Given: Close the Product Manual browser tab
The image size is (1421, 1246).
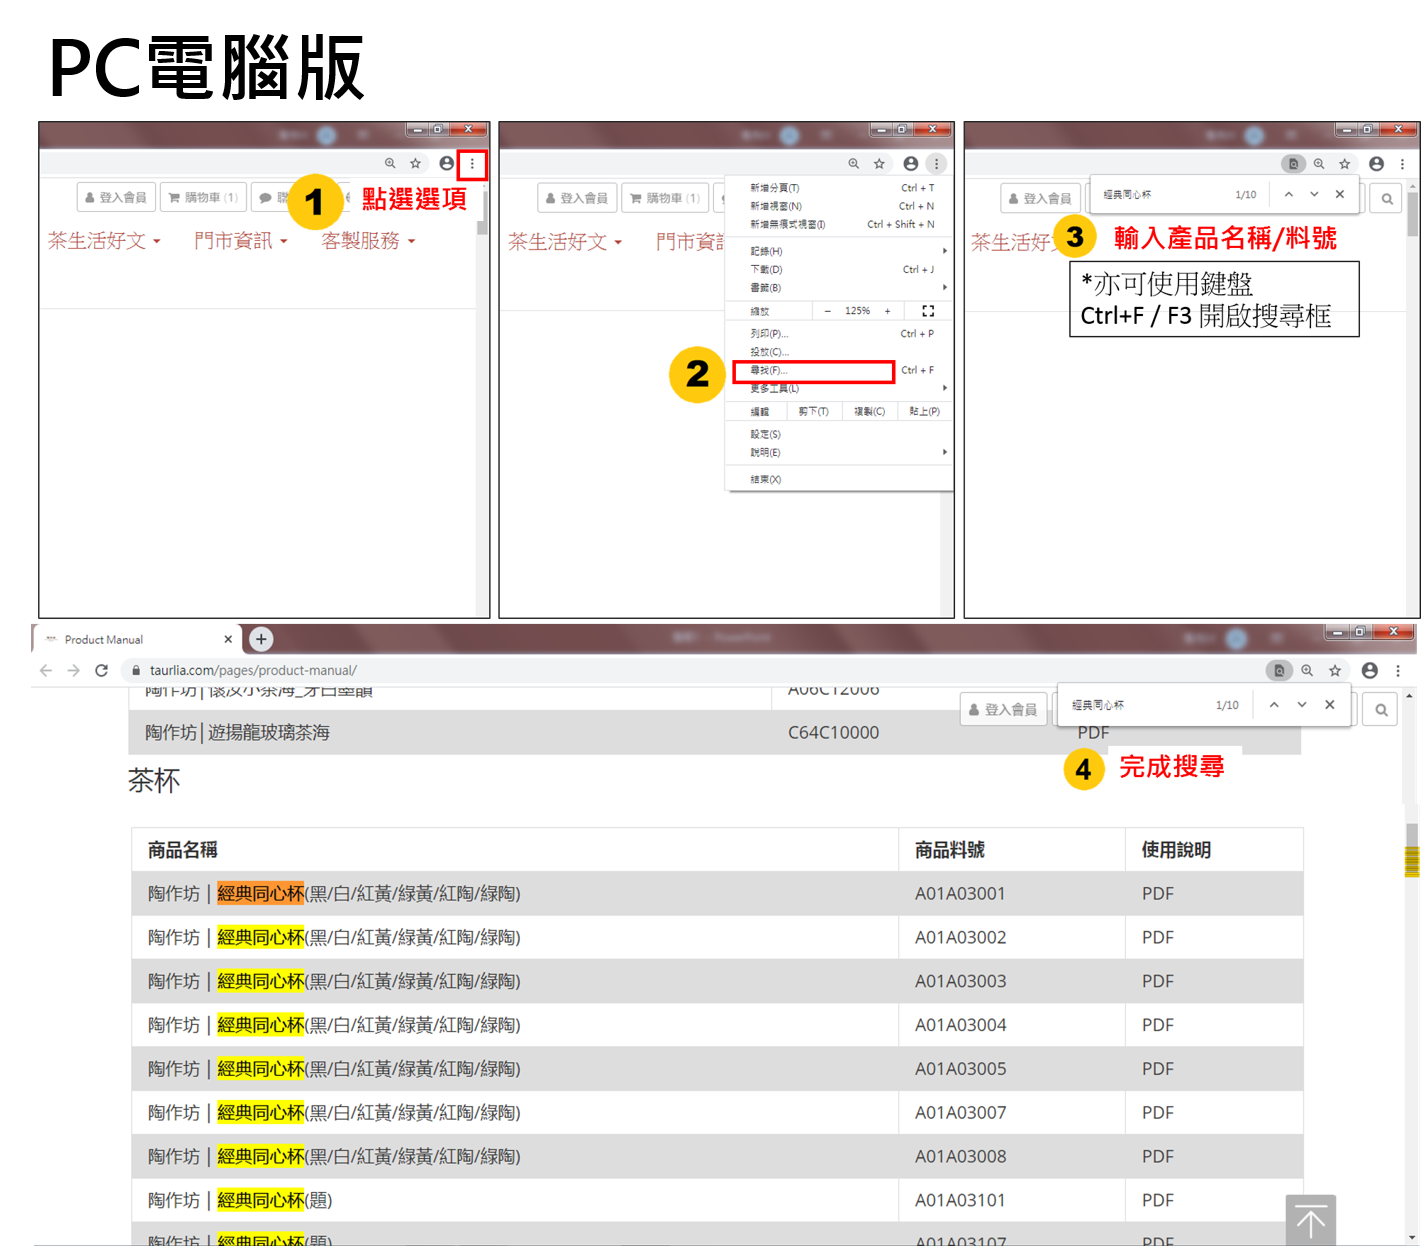Looking at the screenshot, I should point(228,639).
